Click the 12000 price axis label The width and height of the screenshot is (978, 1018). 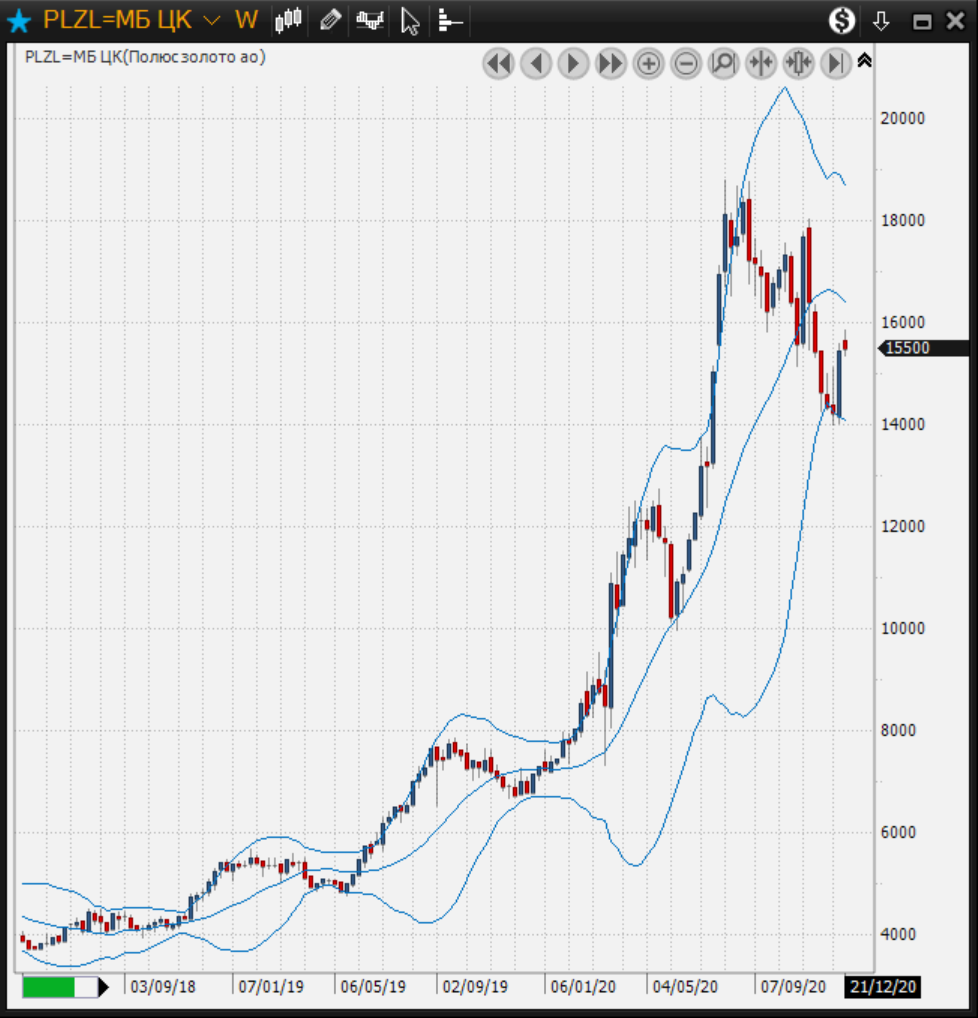click(902, 526)
